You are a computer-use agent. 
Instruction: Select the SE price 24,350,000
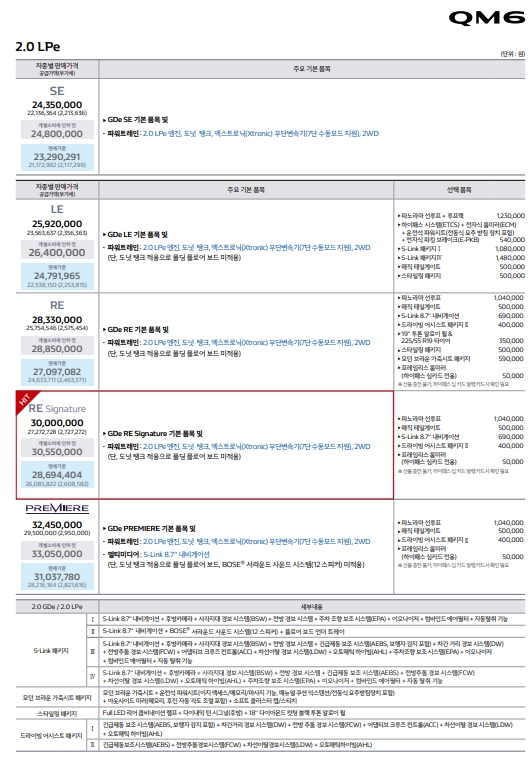(57, 105)
